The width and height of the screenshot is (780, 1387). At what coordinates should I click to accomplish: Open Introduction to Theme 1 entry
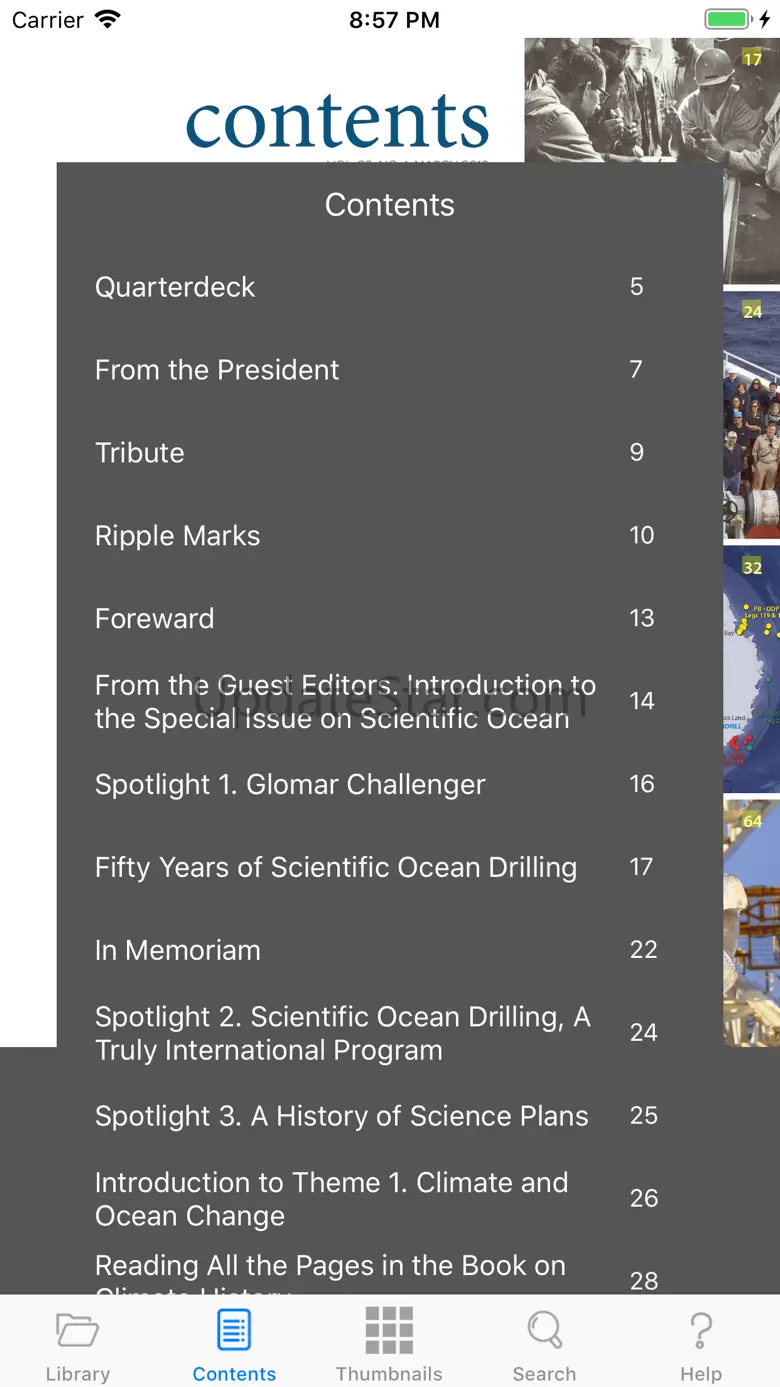(x=332, y=1199)
